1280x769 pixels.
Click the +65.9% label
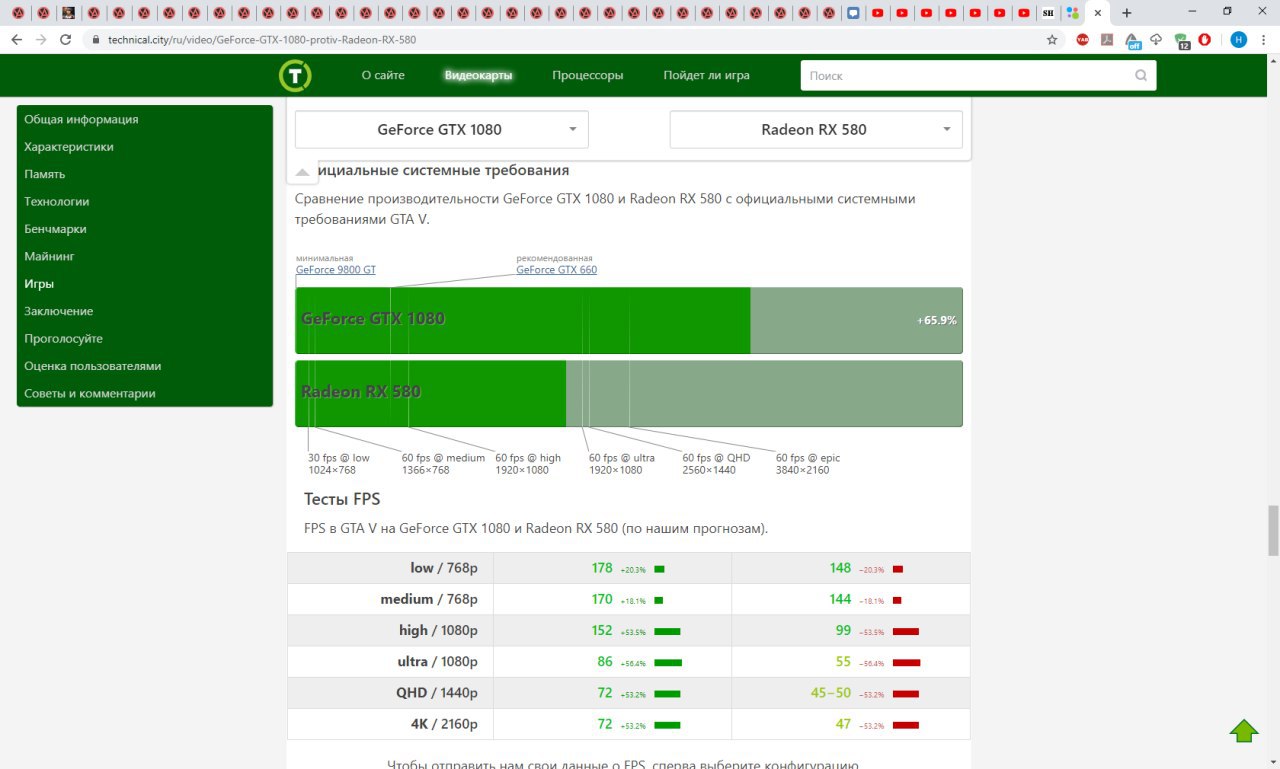(937, 320)
